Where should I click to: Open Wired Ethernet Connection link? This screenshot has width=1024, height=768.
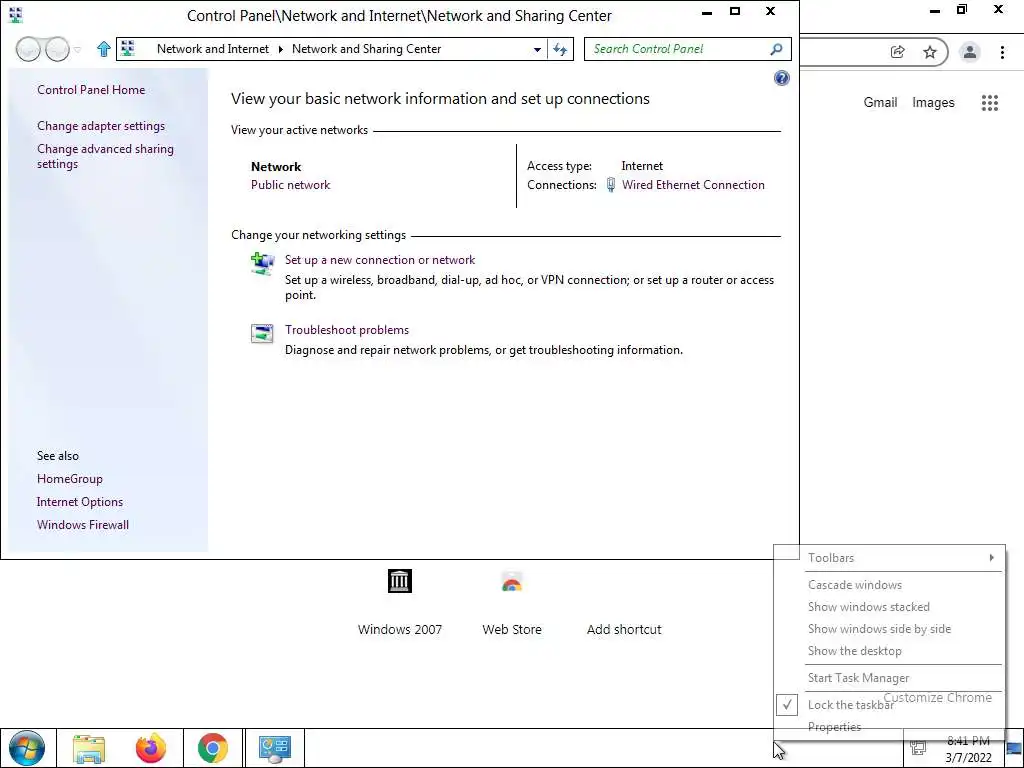pos(693,185)
